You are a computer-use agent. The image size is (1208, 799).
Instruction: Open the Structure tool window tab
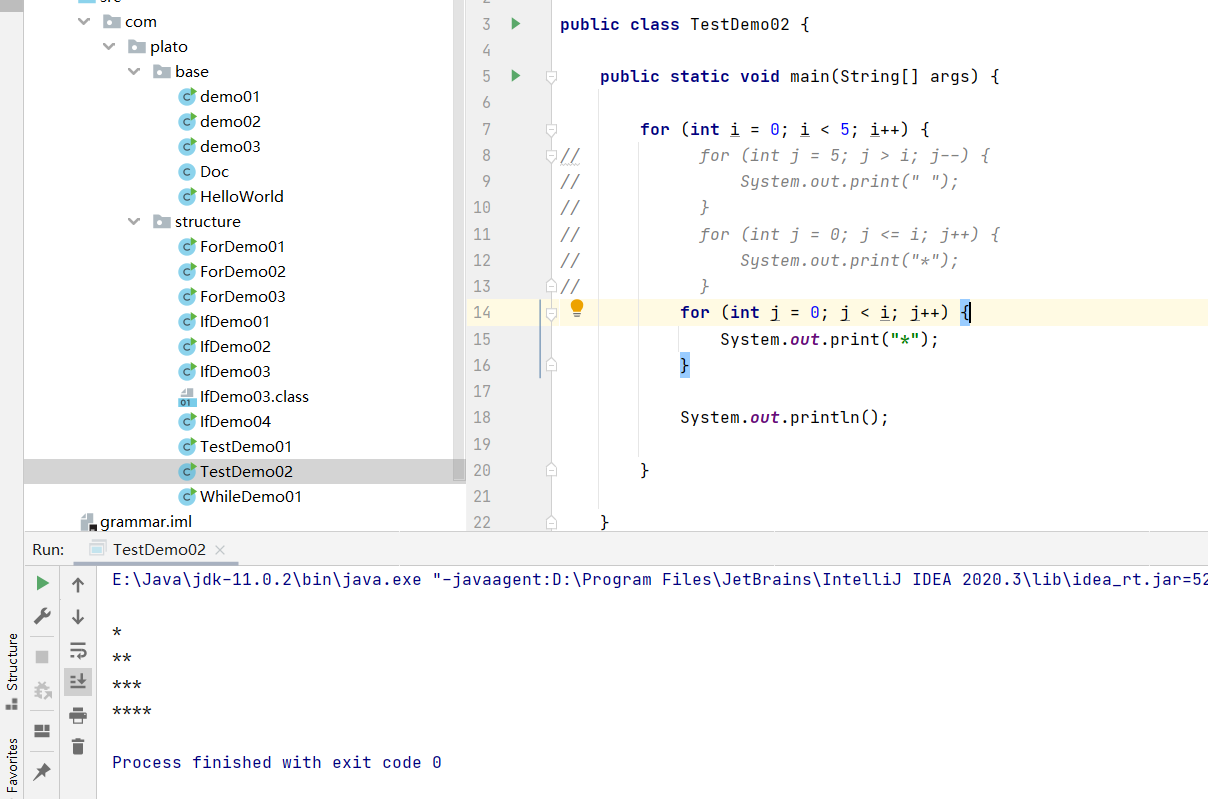(12, 669)
